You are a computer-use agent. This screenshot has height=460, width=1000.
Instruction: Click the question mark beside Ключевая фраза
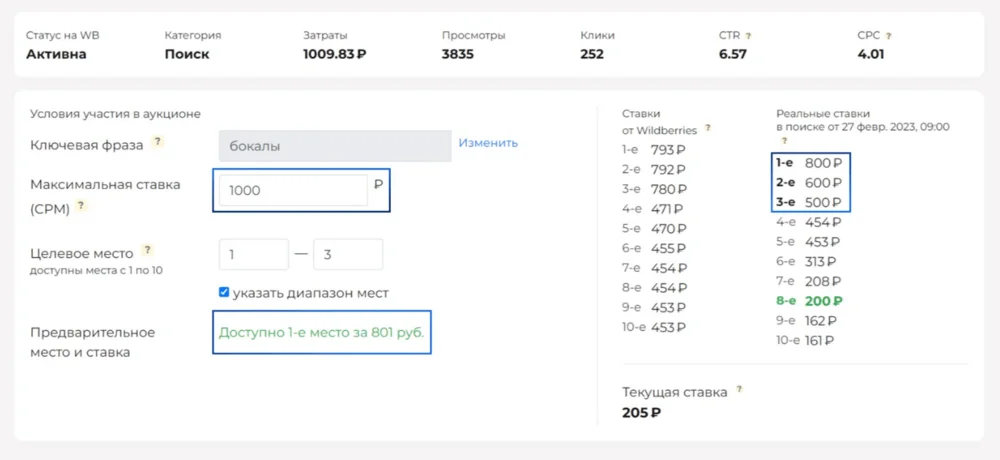[x=157, y=143]
